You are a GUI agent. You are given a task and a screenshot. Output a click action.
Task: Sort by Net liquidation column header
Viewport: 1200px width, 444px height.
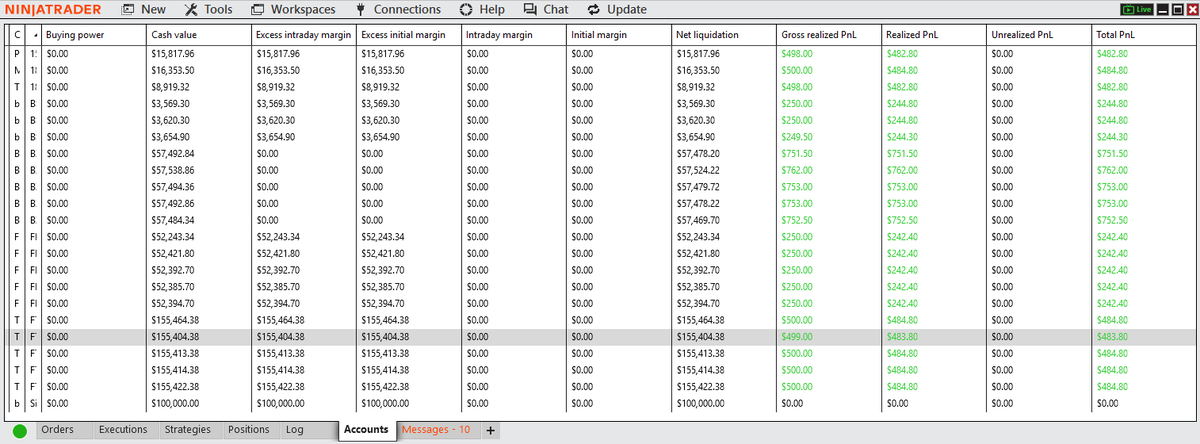coord(724,34)
